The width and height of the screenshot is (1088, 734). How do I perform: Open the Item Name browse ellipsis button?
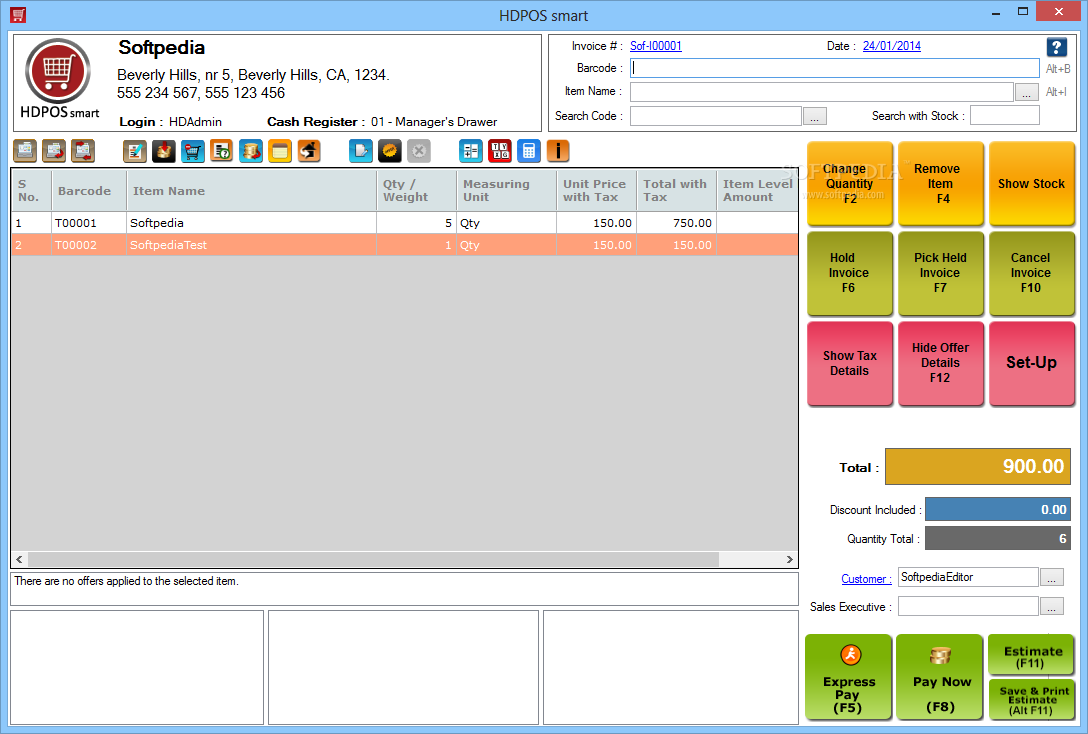pos(1027,92)
